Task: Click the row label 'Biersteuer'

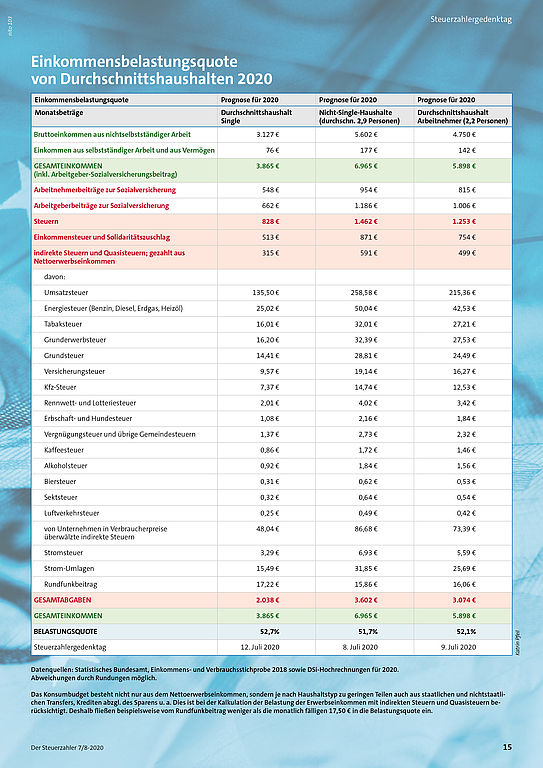Action: (x=60, y=481)
